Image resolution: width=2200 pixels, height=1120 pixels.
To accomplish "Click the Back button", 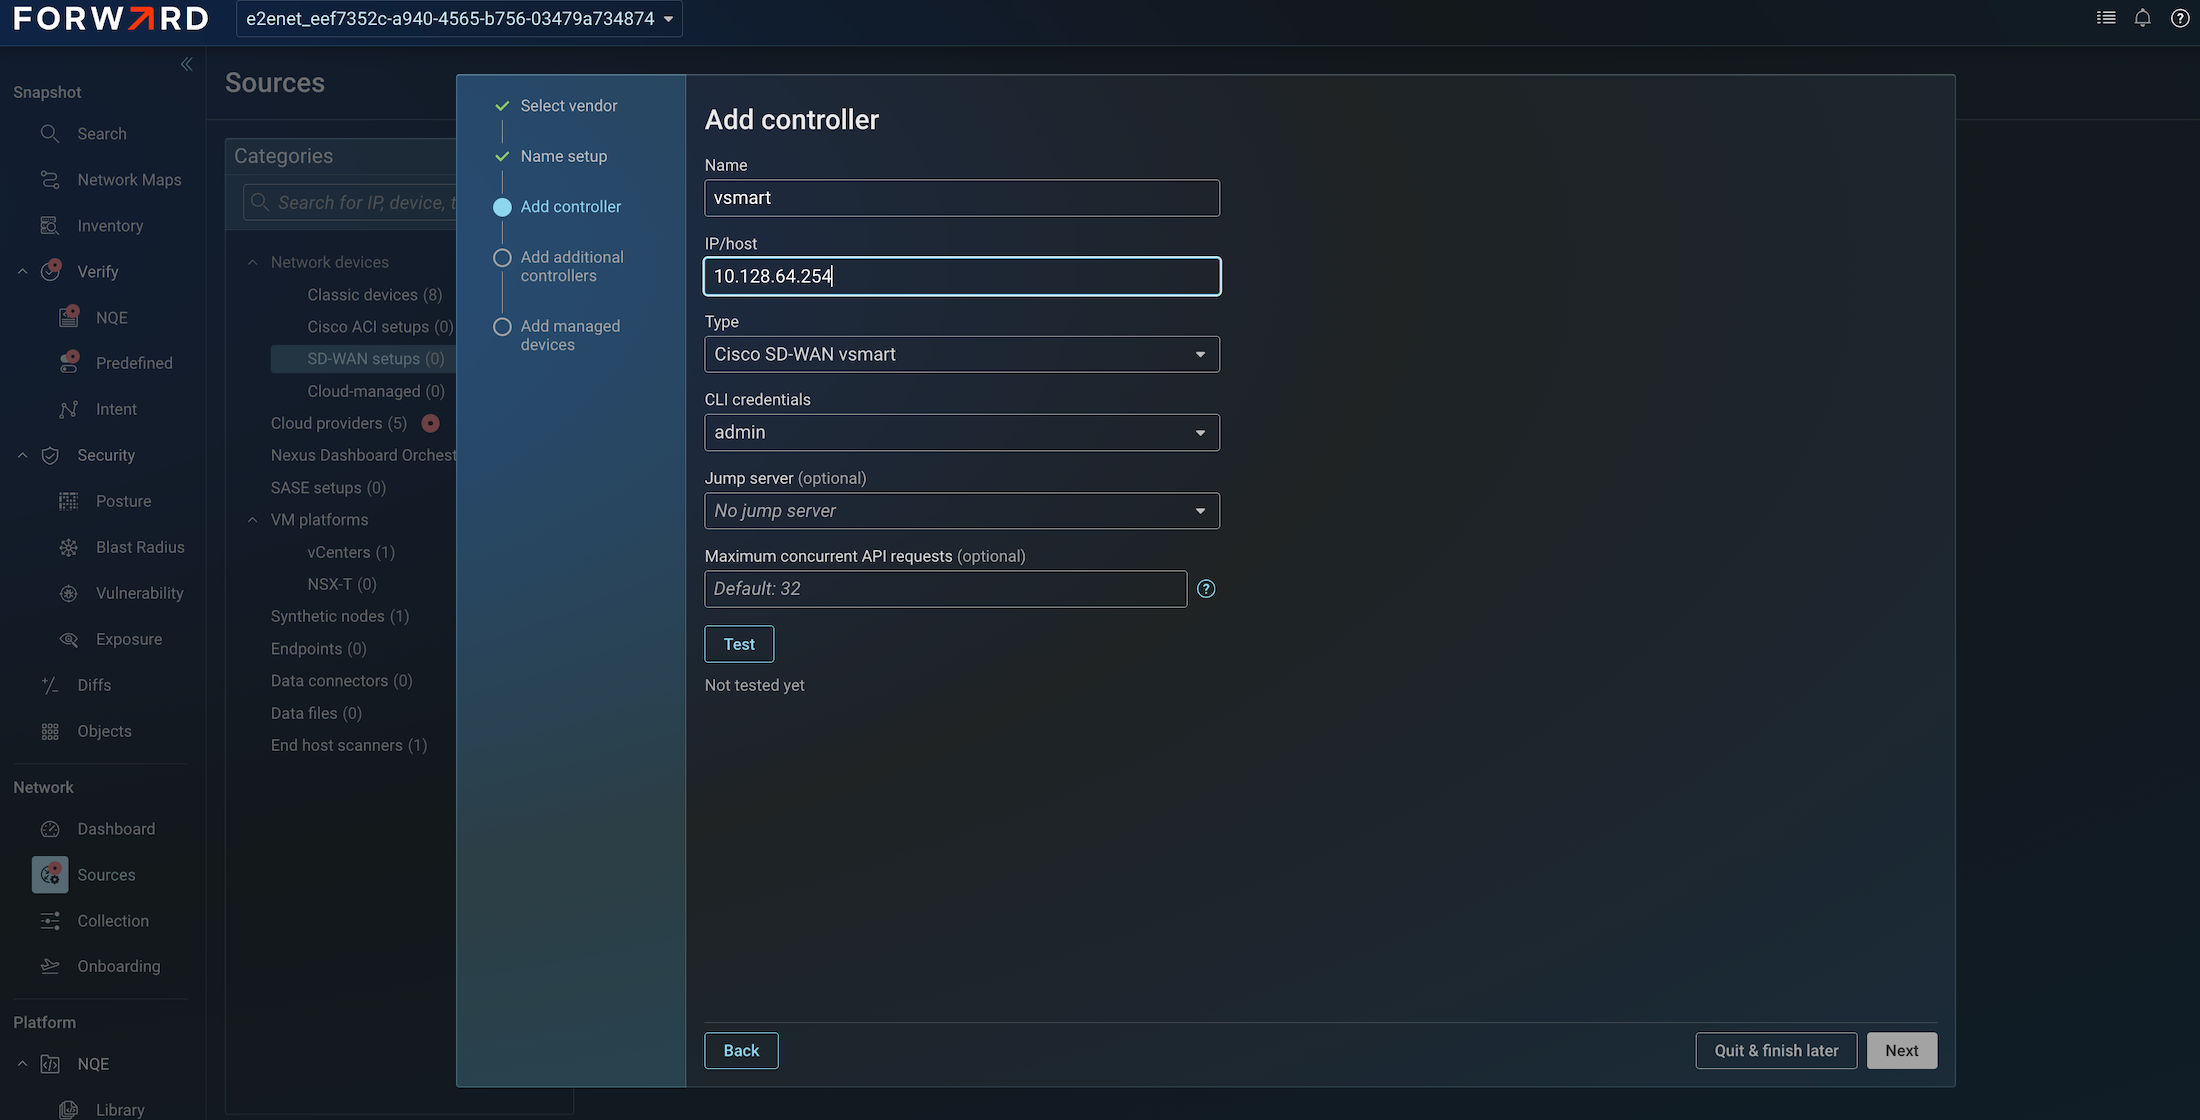I will 741,1050.
